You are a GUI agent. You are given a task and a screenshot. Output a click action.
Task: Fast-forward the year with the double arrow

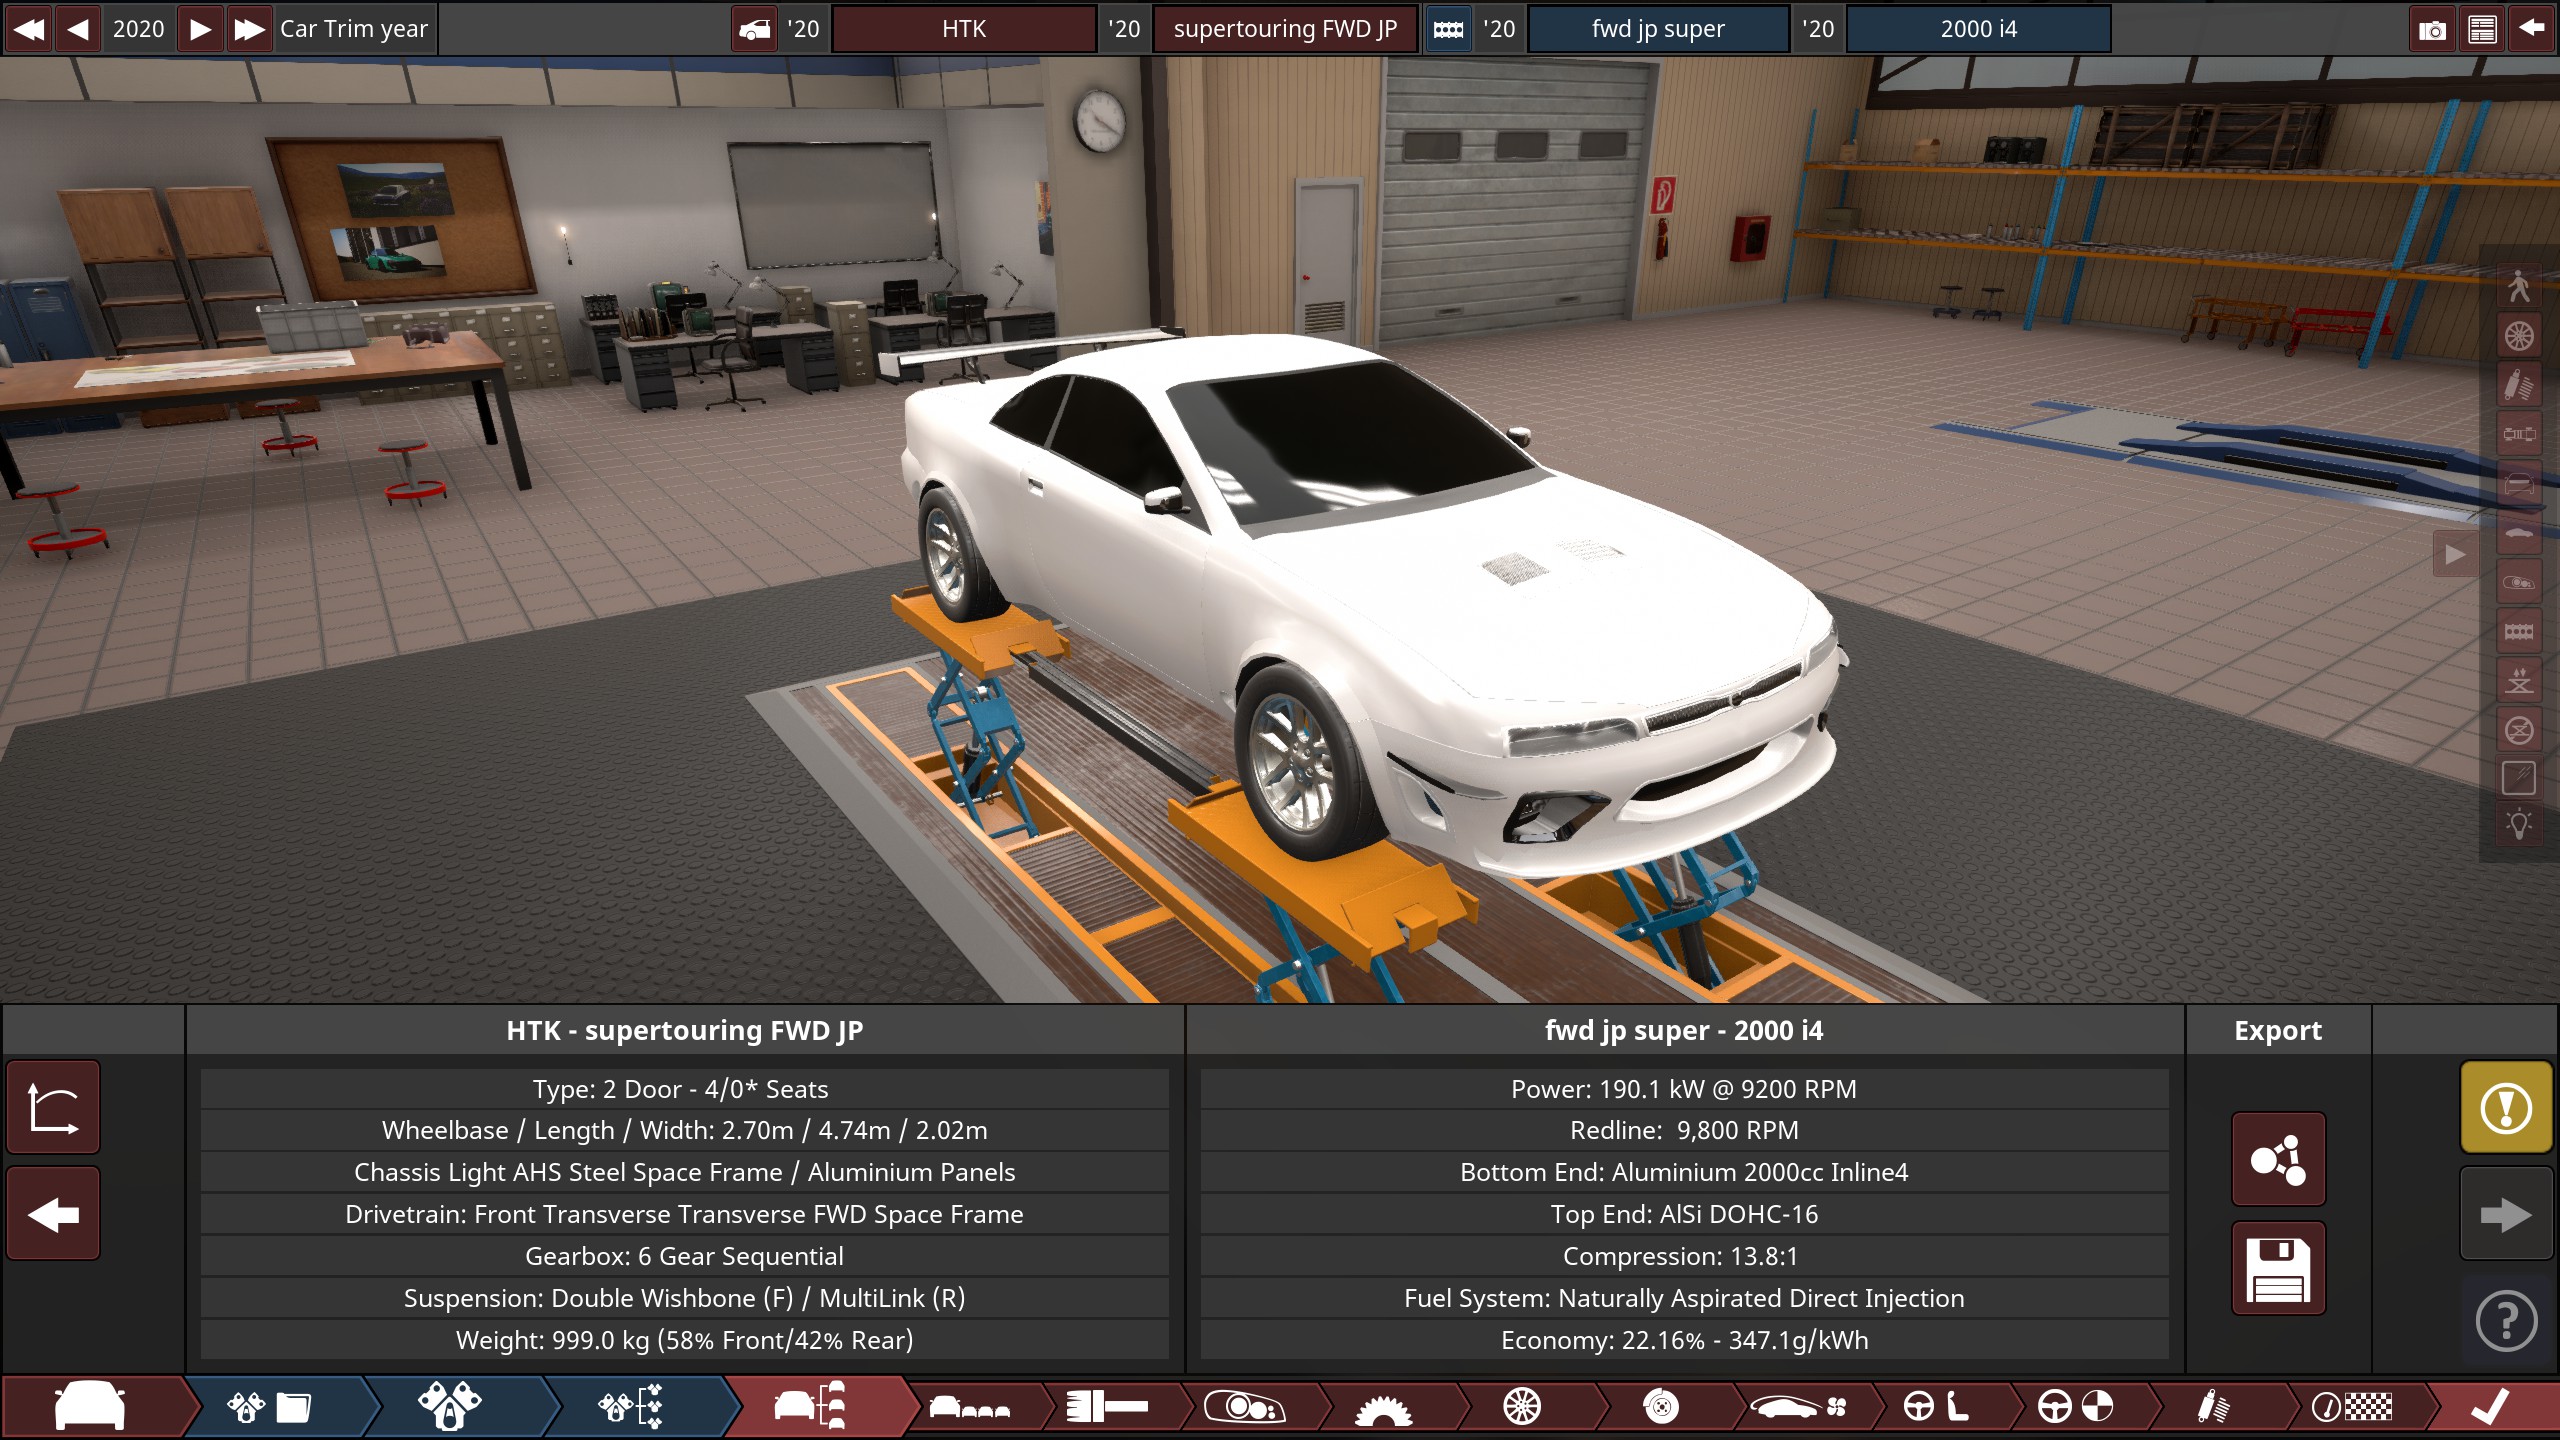pos(248,28)
